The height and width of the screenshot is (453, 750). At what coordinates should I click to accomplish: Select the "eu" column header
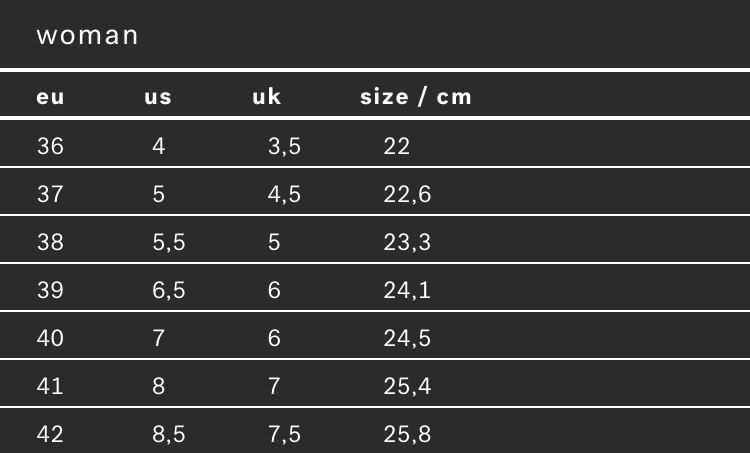50,97
